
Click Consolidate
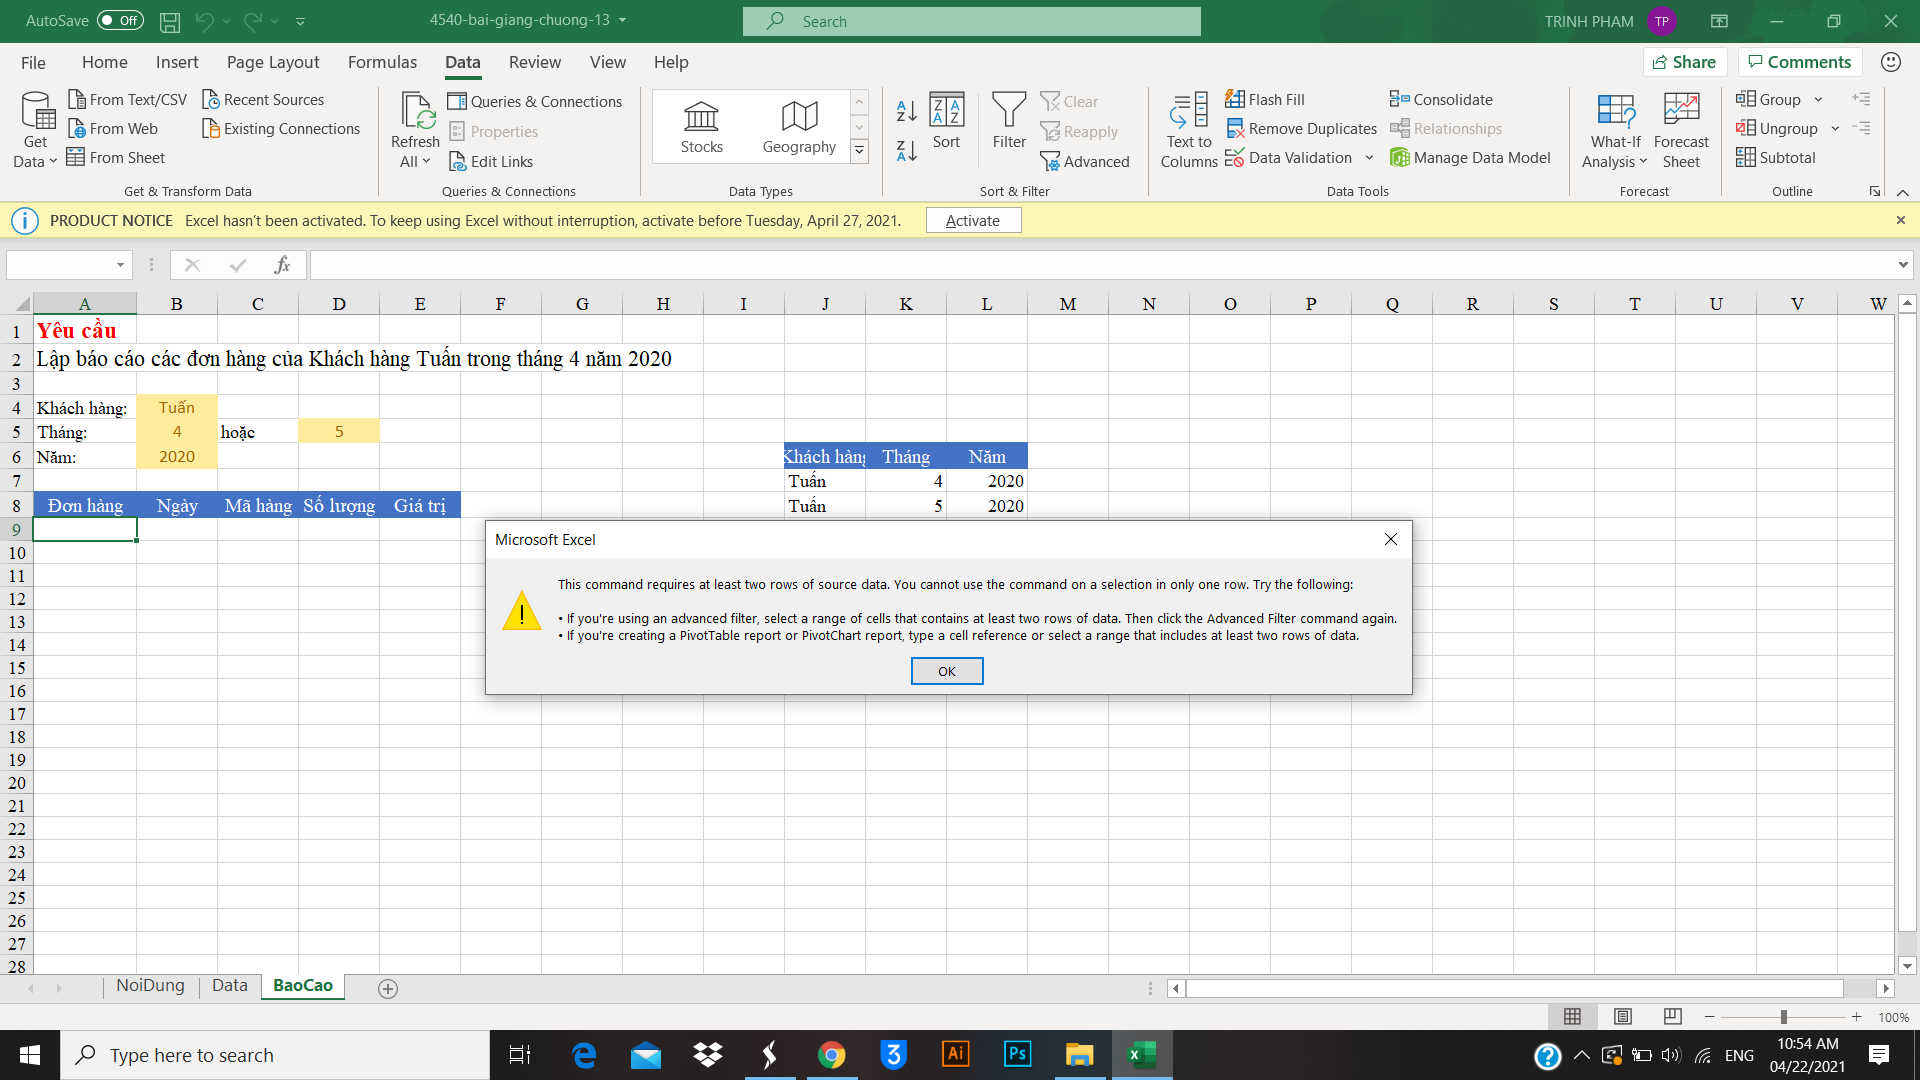point(1441,99)
